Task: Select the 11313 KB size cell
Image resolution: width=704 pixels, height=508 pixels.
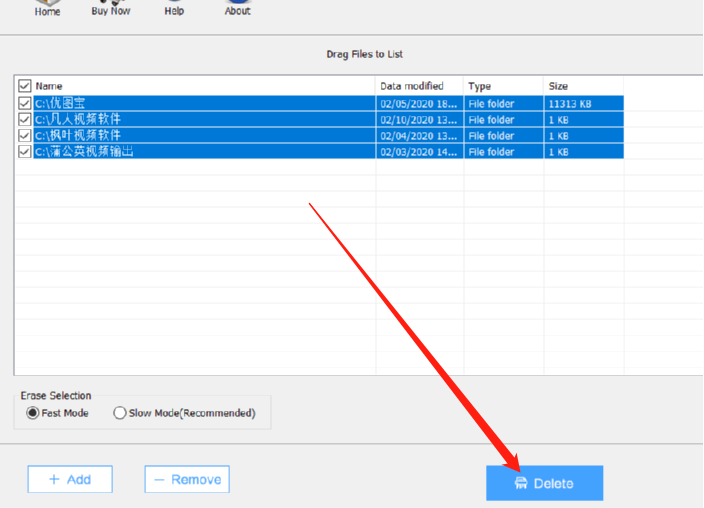Action: (x=582, y=103)
